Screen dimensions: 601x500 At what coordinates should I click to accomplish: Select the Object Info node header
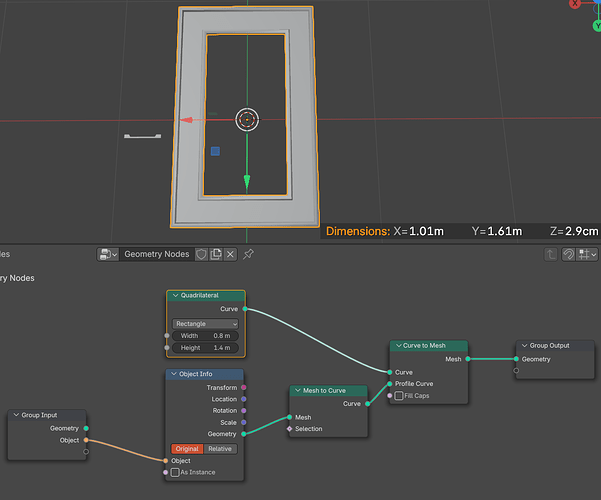tap(205, 374)
